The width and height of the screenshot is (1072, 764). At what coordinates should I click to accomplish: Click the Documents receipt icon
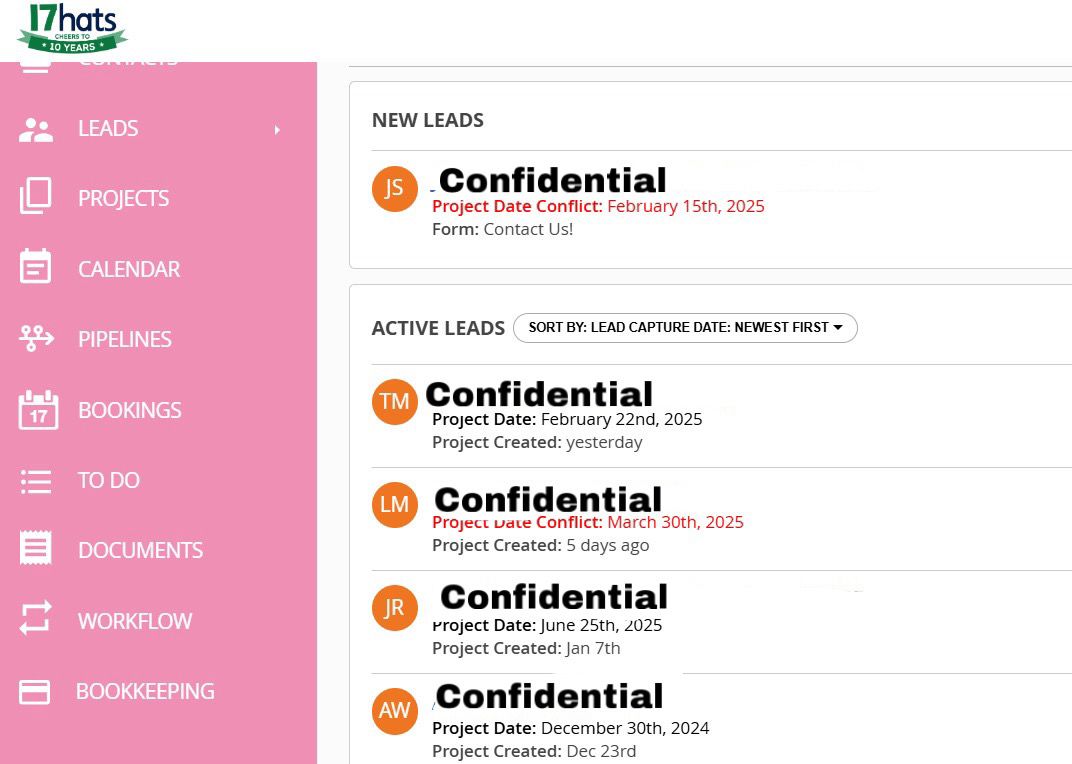point(36,550)
